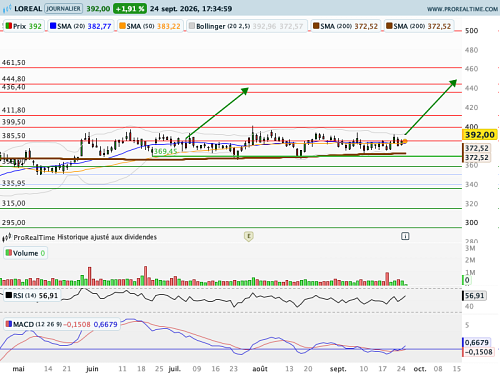Click the 'juil.' date on time axis

[x=174, y=369]
